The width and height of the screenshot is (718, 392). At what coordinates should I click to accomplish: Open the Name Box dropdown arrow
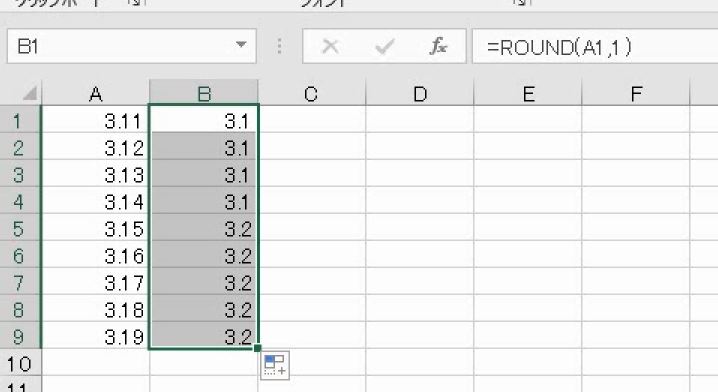(241, 45)
